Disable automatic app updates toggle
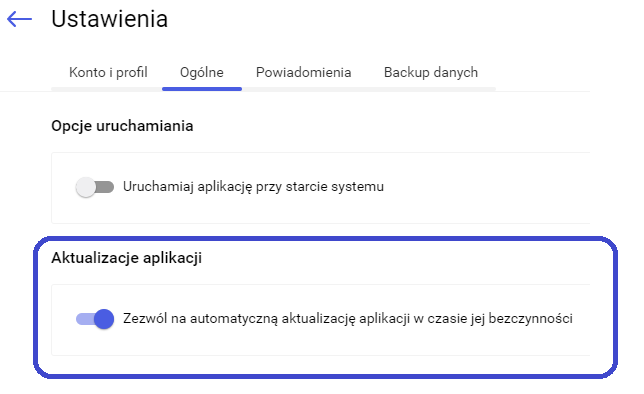This screenshot has height=394, width=644. point(95,319)
